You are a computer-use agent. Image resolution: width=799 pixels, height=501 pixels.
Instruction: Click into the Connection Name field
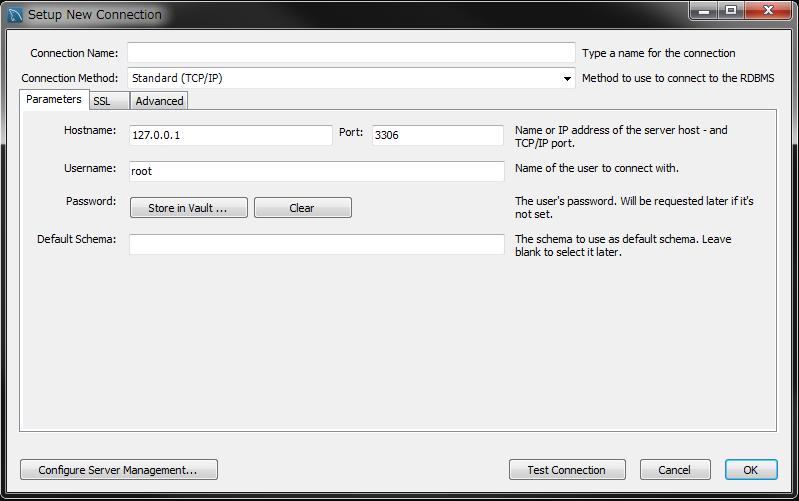pyautogui.click(x=351, y=52)
